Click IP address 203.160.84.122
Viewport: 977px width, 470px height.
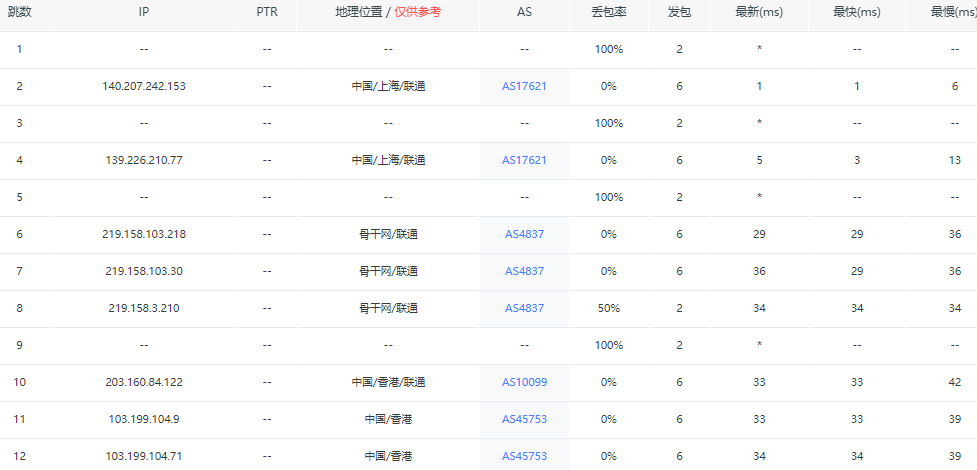(x=144, y=382)
